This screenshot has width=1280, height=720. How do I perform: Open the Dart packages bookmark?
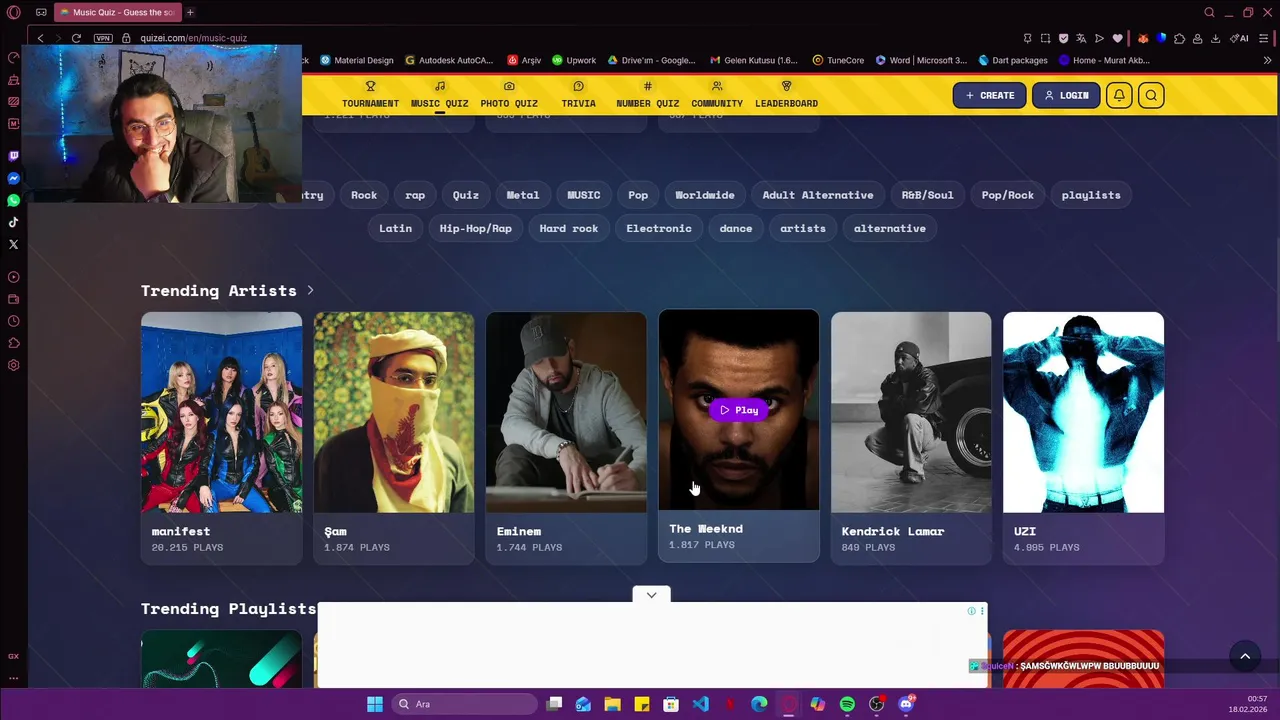pyautogui.click(x=1013, y=60)
